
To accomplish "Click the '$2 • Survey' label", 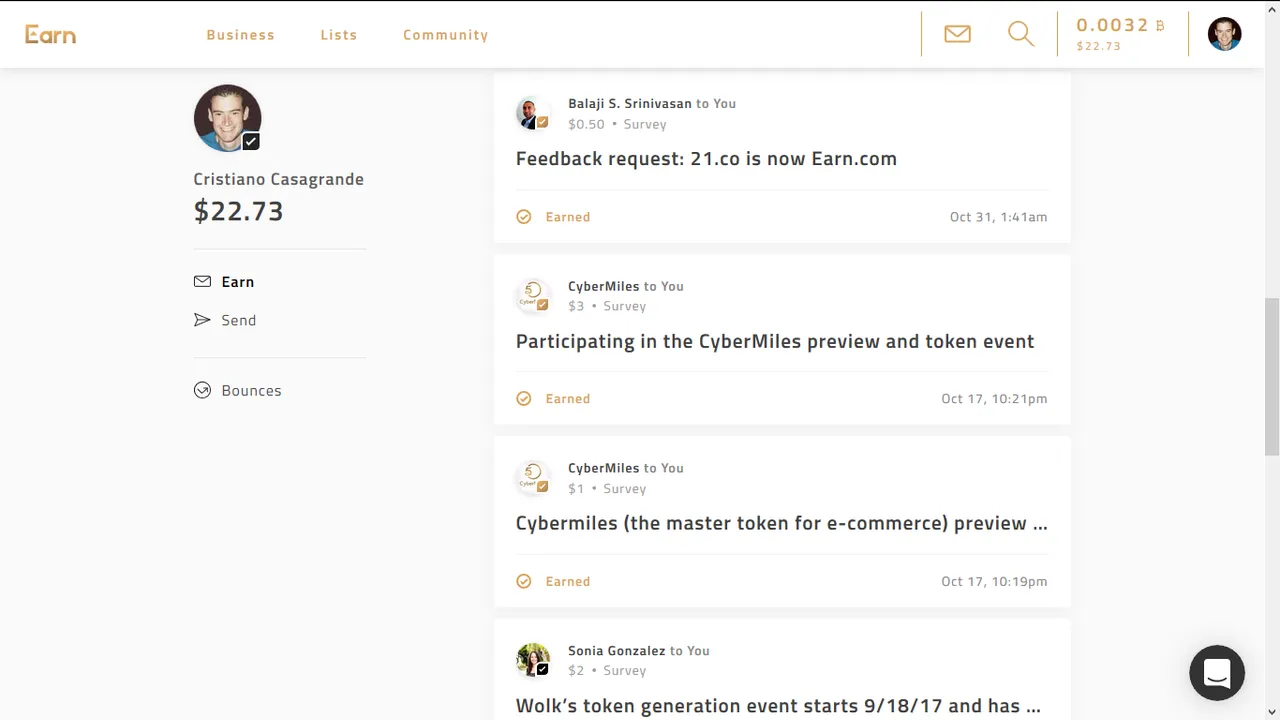I will pos(607,671).
